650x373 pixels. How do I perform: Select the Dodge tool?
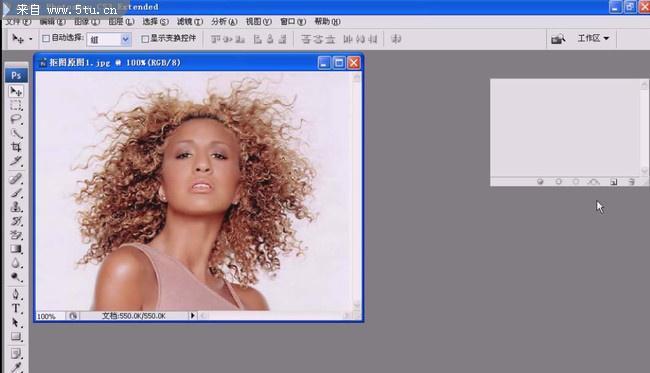(16, 277)
